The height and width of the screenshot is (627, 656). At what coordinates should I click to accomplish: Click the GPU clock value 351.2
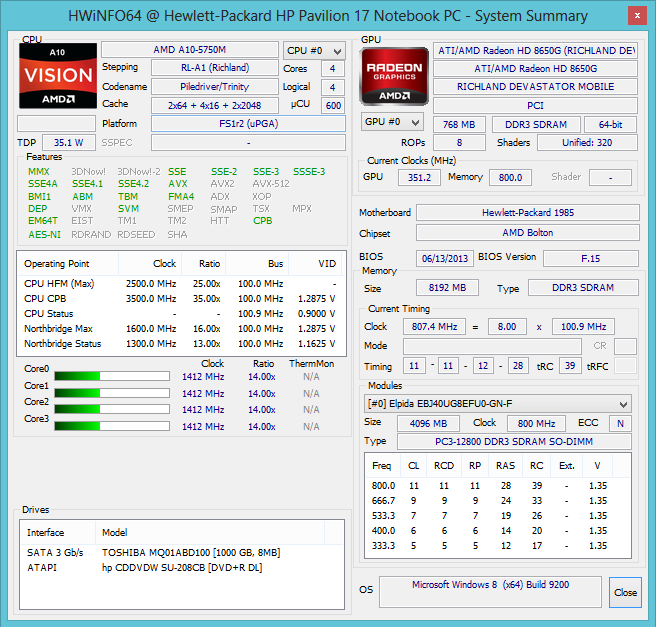[419, 177]
